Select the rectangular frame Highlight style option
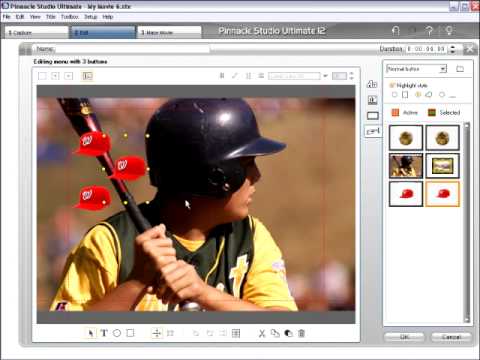Viewport: 480px width, 360px height. [405, 95]
